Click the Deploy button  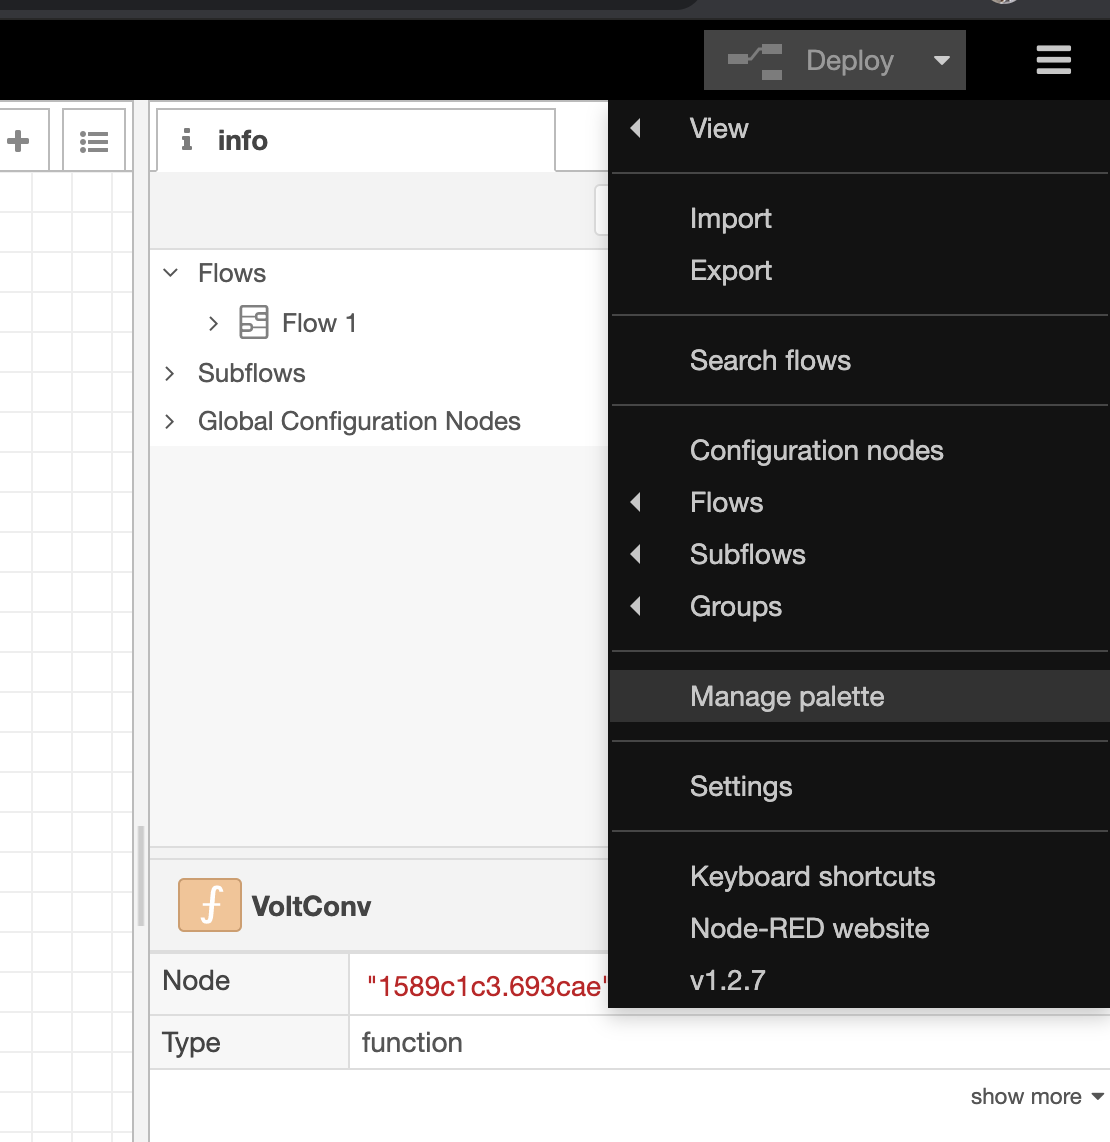pyautogui.click(x=849, y=60)
